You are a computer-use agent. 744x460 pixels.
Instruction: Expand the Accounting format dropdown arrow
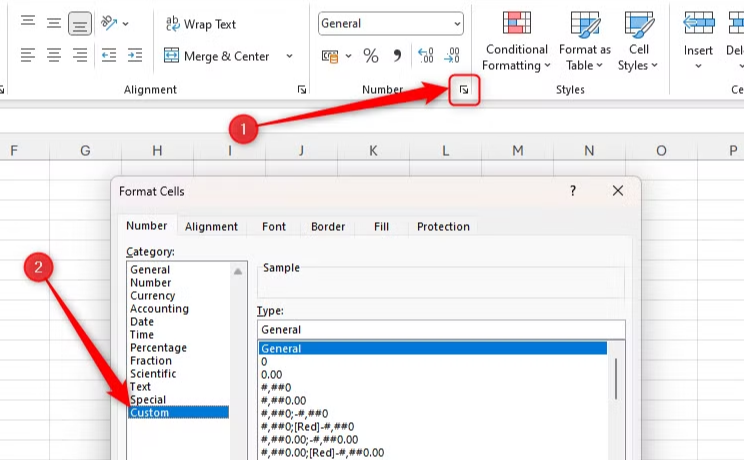348,56
